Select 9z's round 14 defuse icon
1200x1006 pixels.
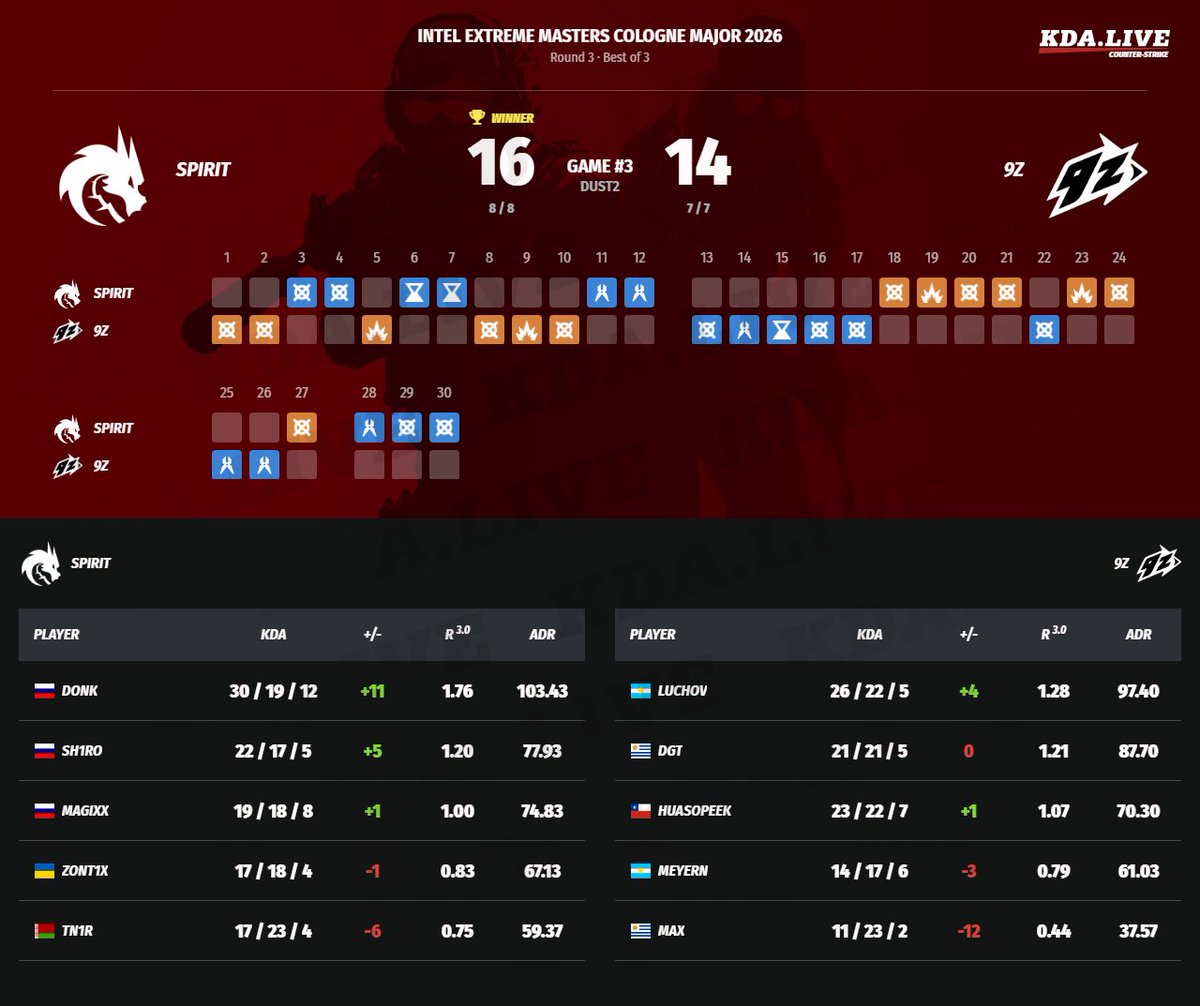[x=745, y=330]
